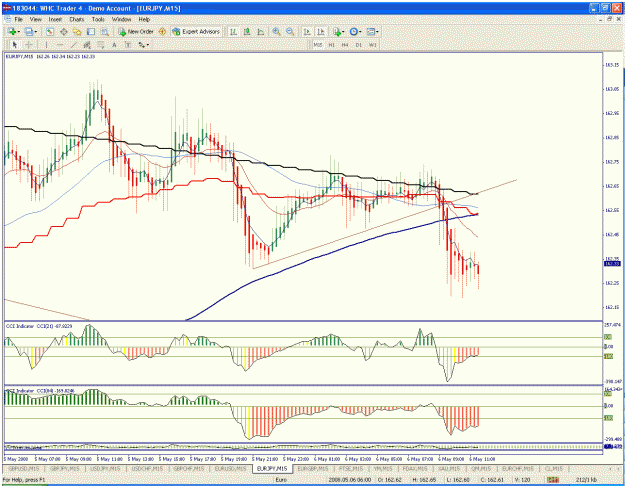Viewport: 625px width, 486px height.
Task: Expand the Indicators dropdown arrow
Action: pyautogui.click(x=343, y=32)
